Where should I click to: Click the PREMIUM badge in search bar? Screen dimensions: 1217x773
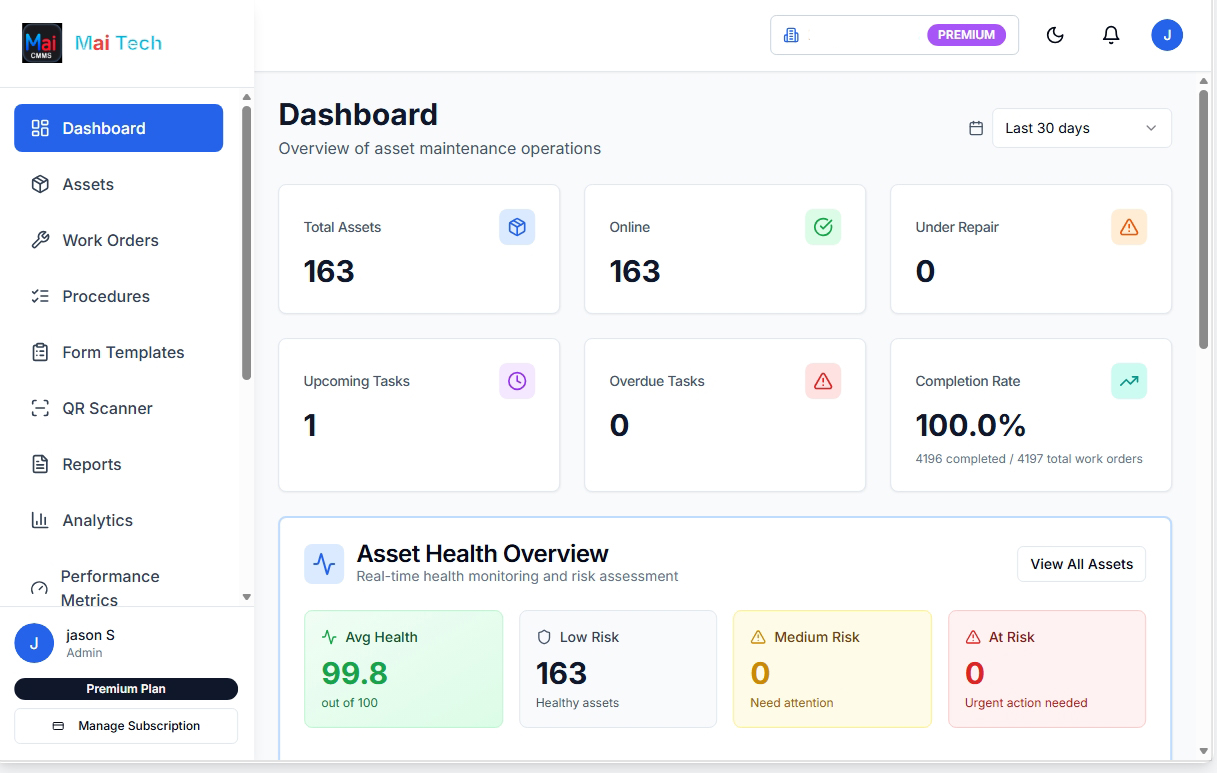pos(965,34)
